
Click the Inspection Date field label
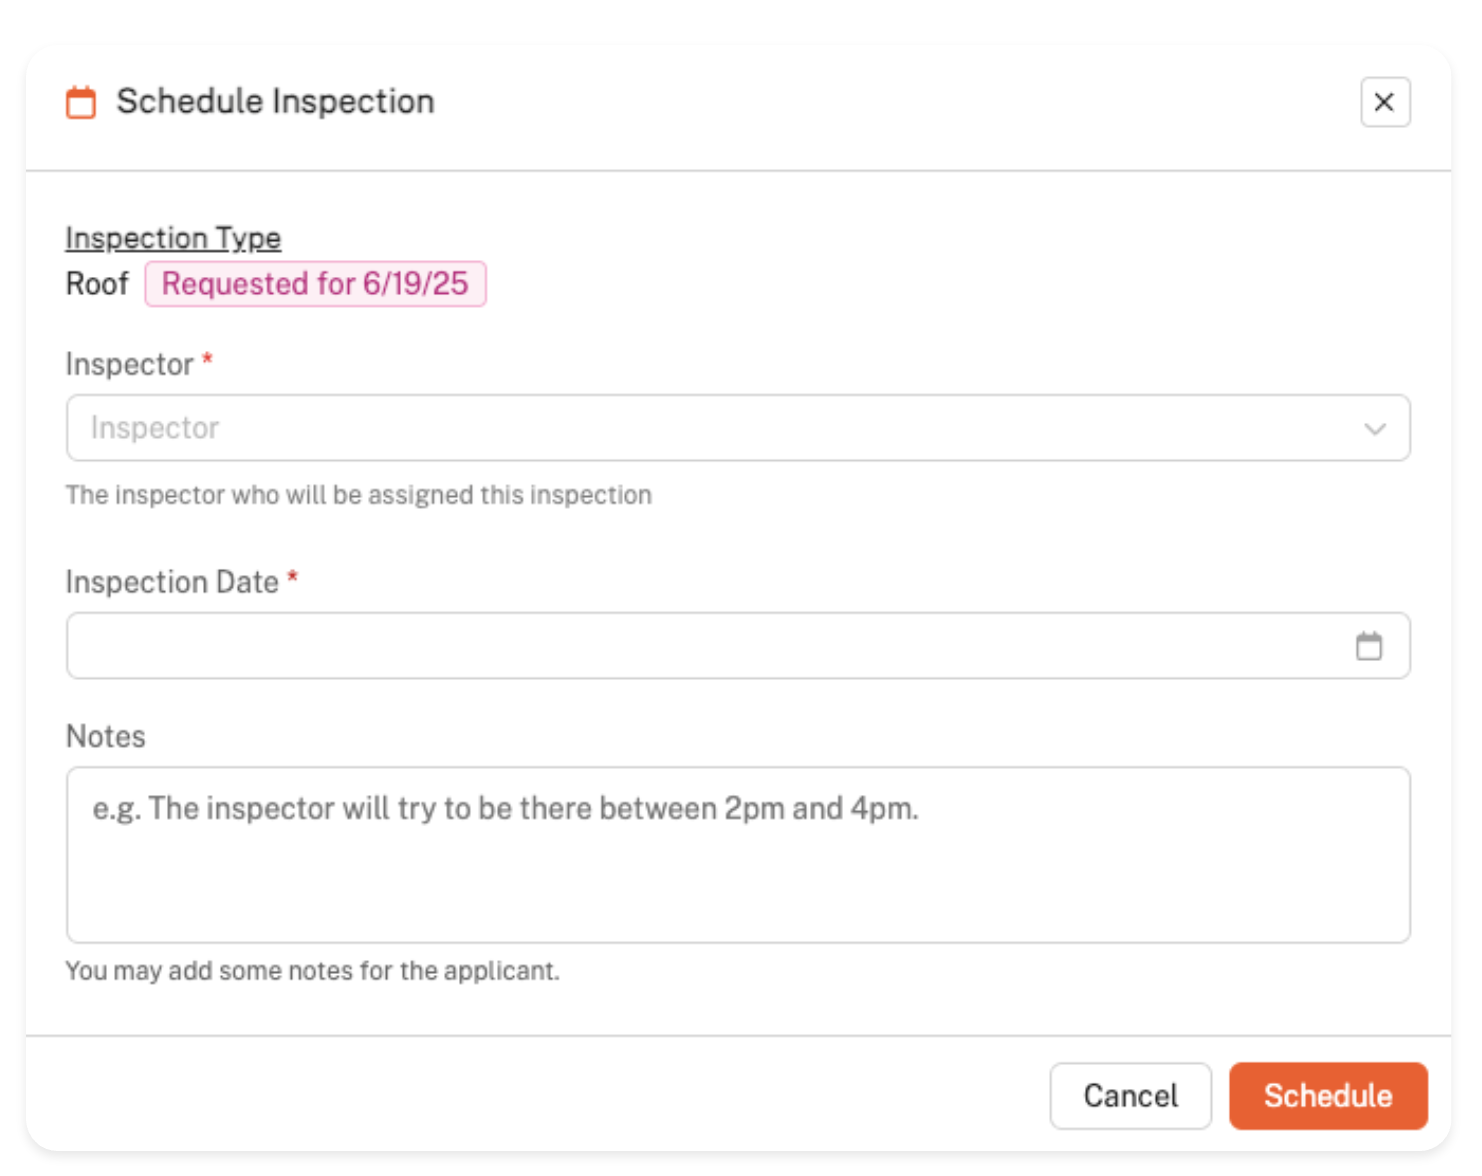tap(172, 582)
